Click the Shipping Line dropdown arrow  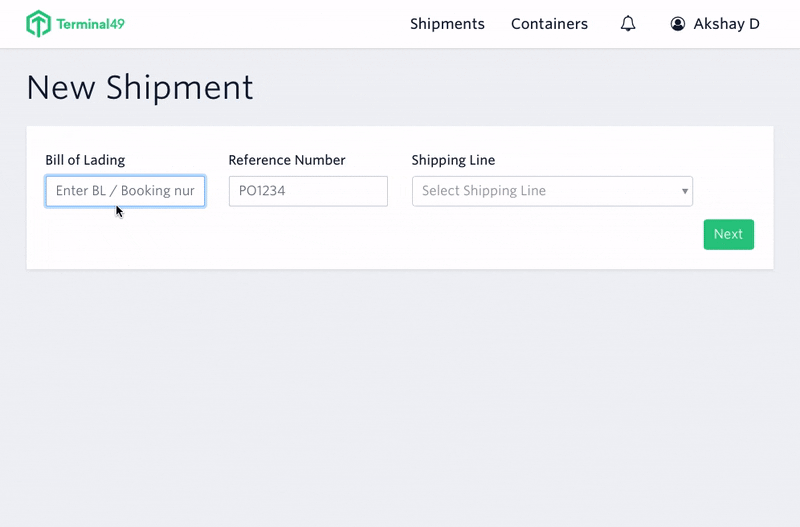pos(684,191)
